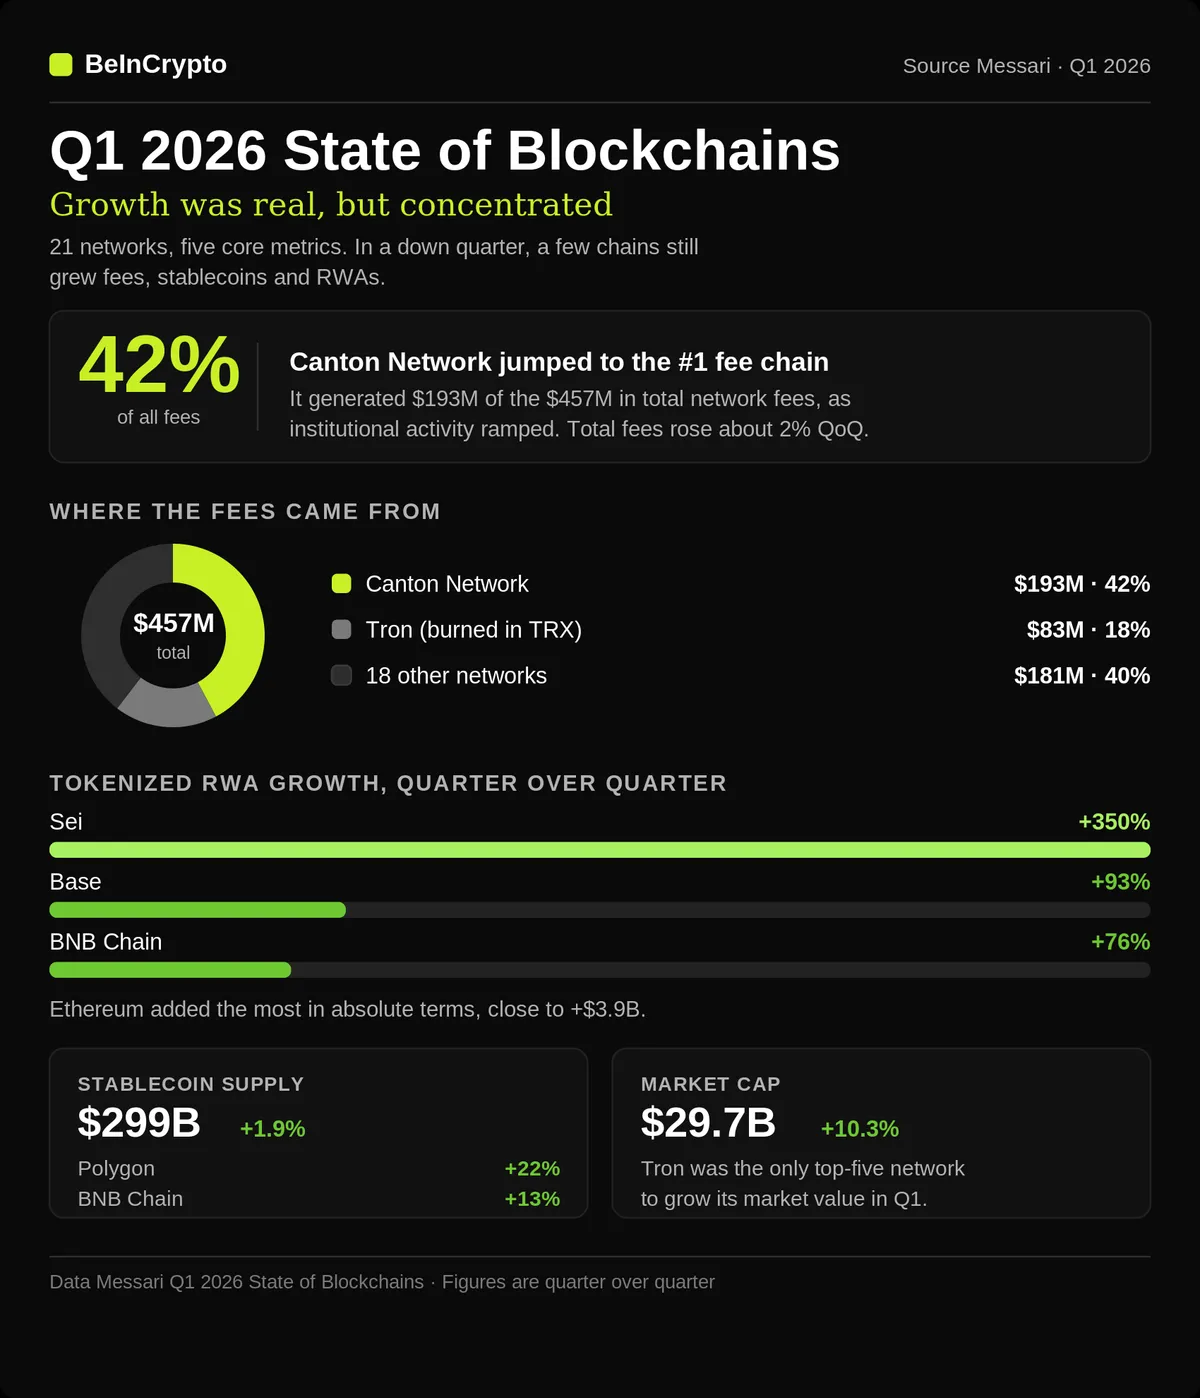
Task: Click the $193M · 42% Canton value
Action: click(1082, 584)
